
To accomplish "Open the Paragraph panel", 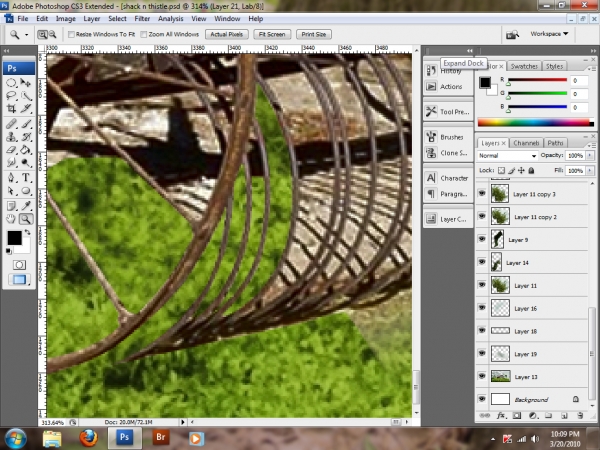I will pos(448,194).
